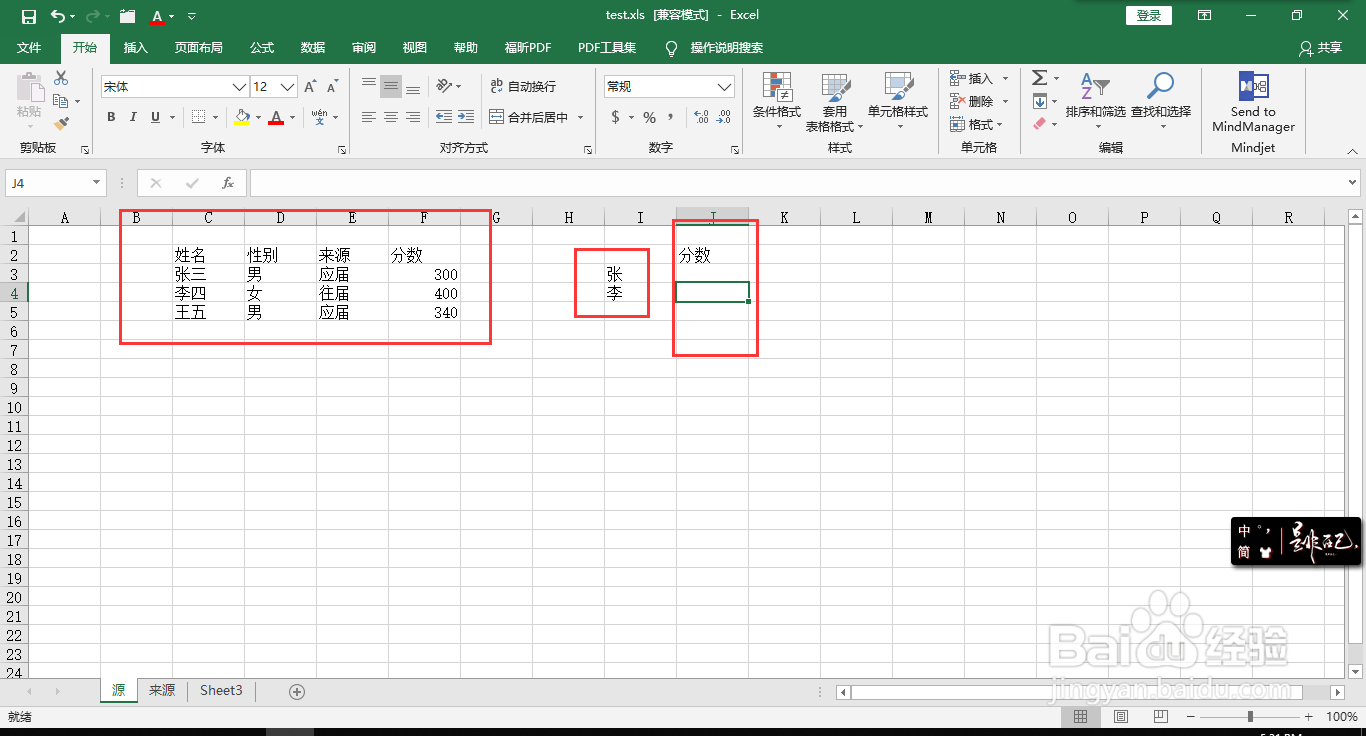Toggle Underline formatting
Image resolution: width=1366 pixels, height=736 pixels.
click(x=155, y=117)
